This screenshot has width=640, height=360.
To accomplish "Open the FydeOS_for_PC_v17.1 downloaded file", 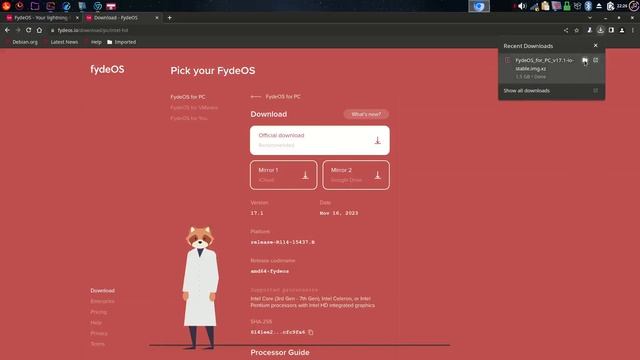I will pyautogui.click(x=544, y=64).
